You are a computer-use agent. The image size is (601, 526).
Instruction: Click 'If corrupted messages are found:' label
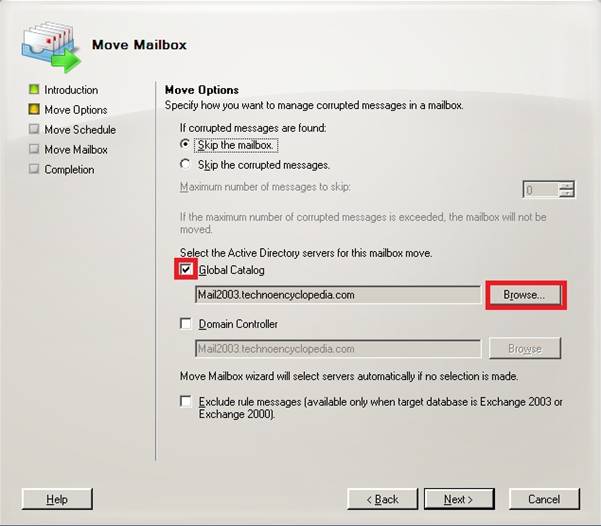click(x=253, y=128)
